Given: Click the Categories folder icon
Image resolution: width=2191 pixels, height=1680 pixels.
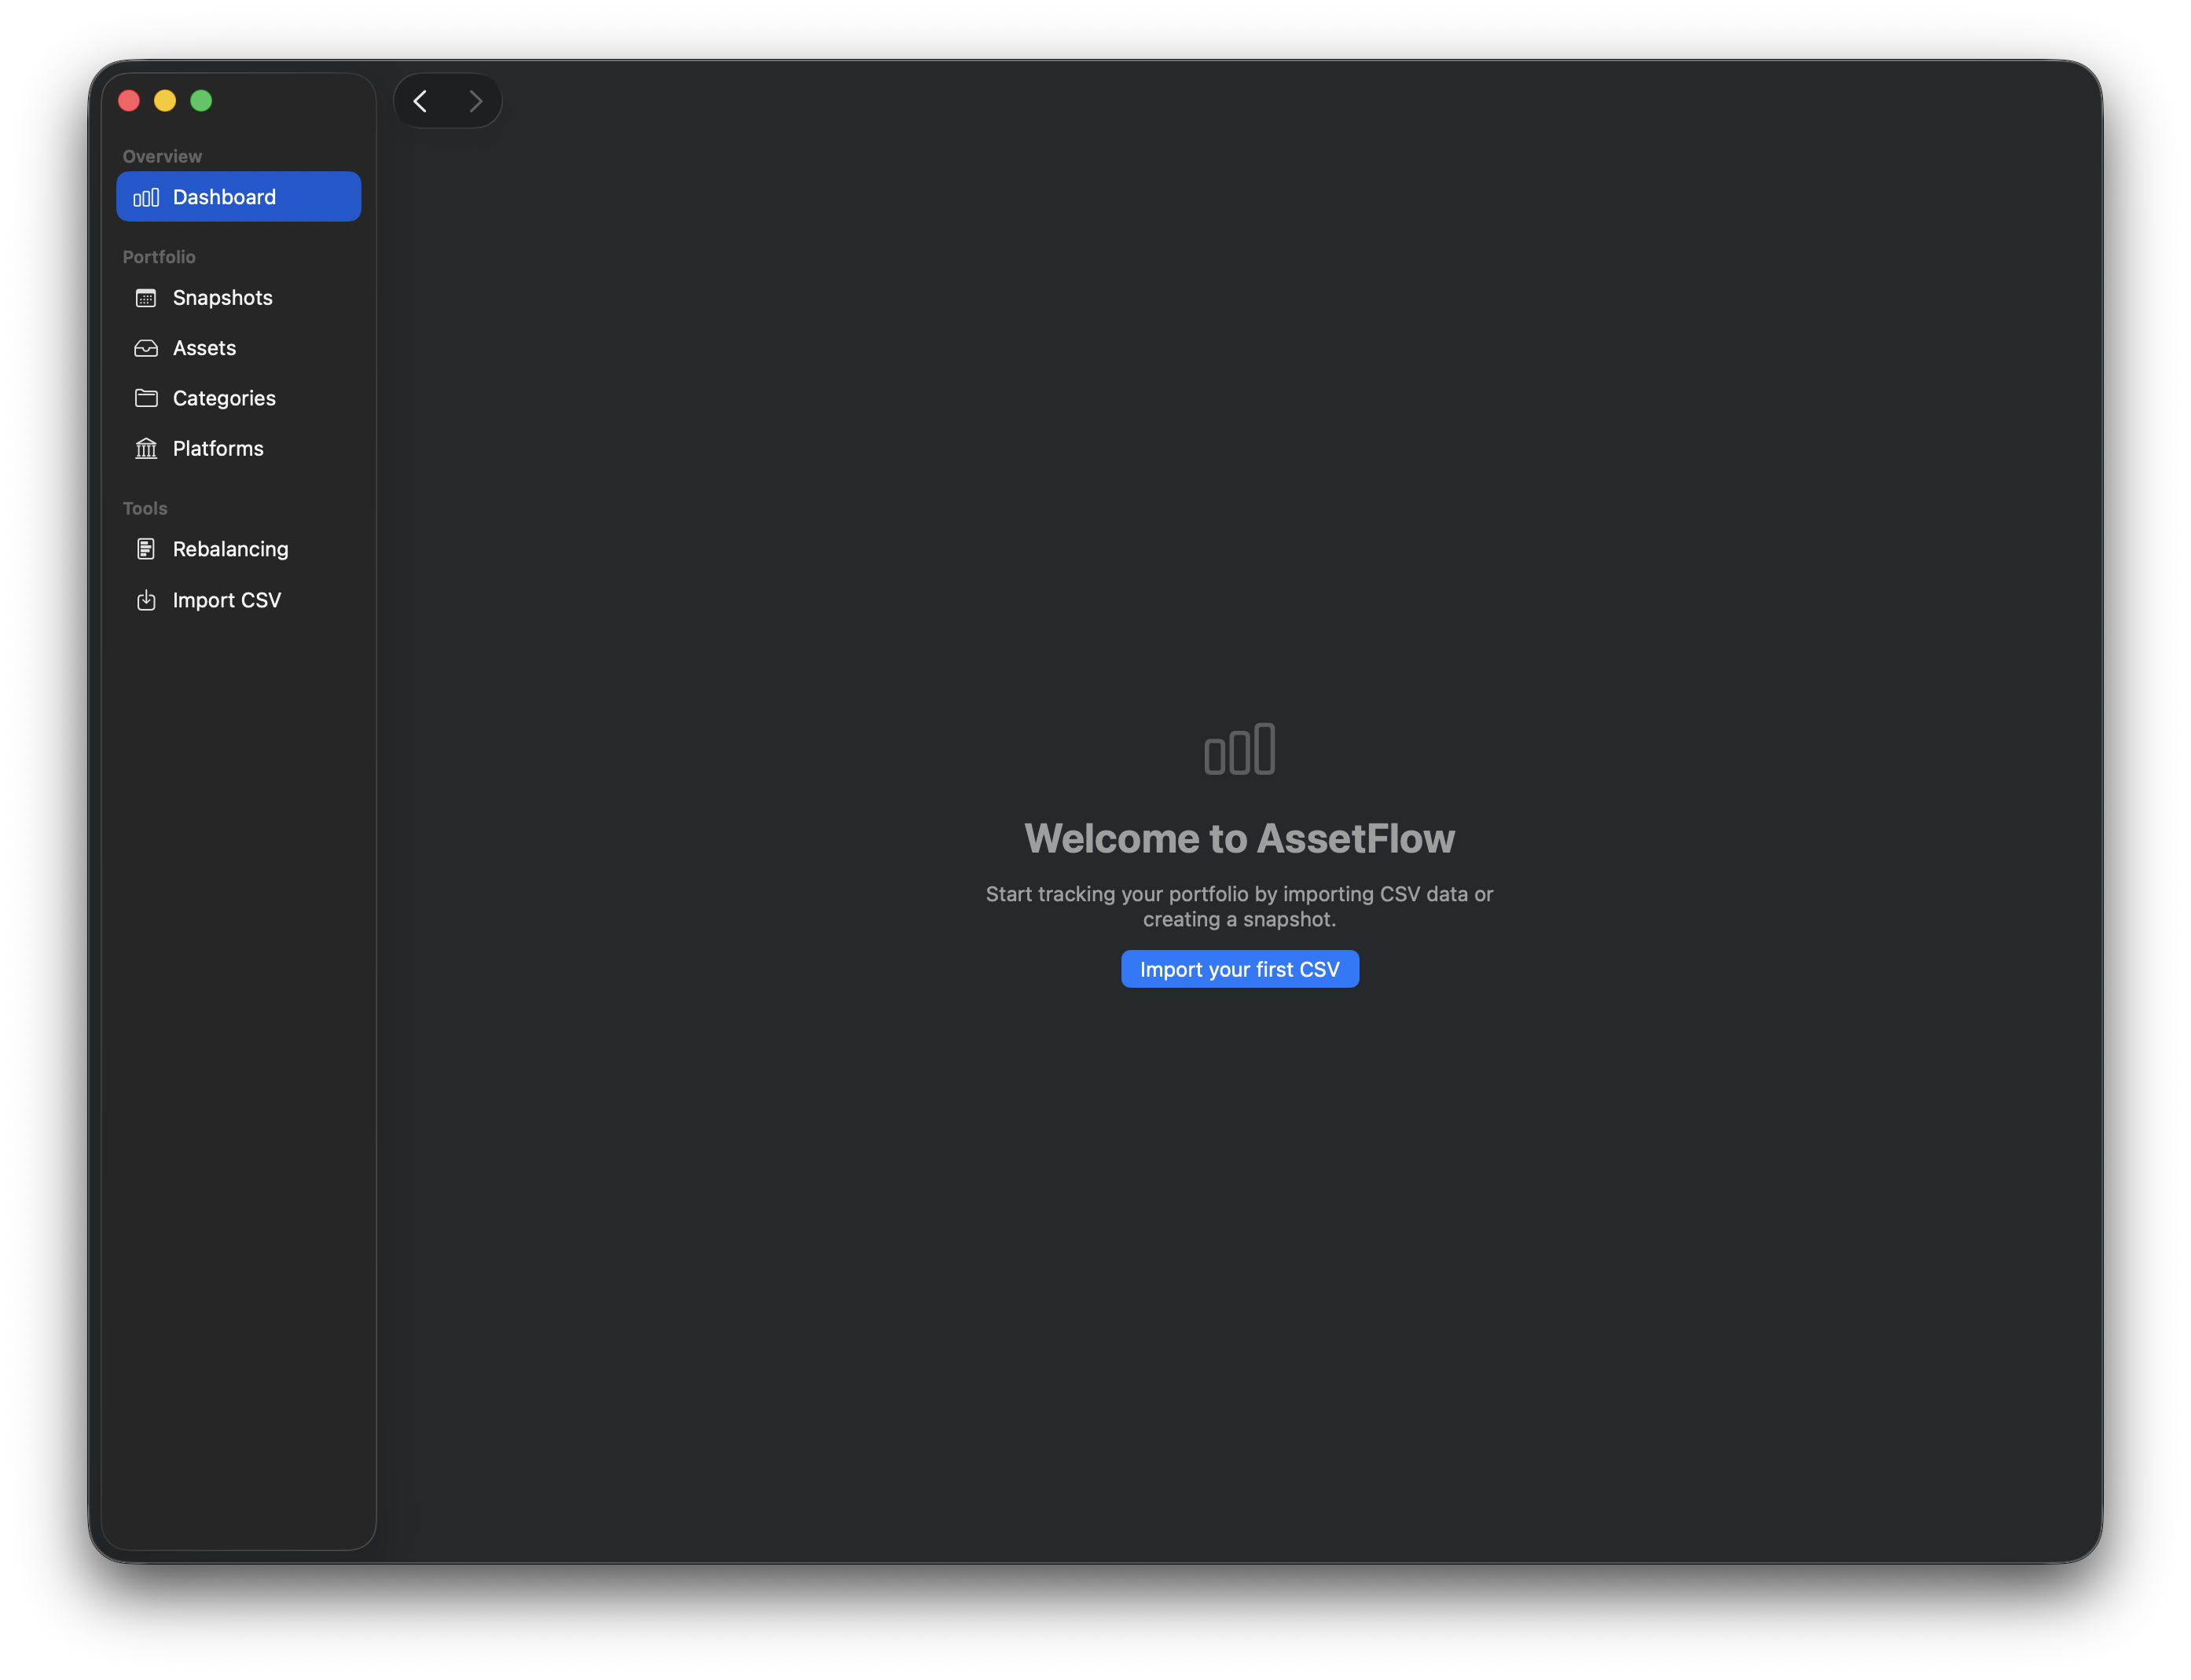Looking at the screenshot, I should click(x=146, y=398).
